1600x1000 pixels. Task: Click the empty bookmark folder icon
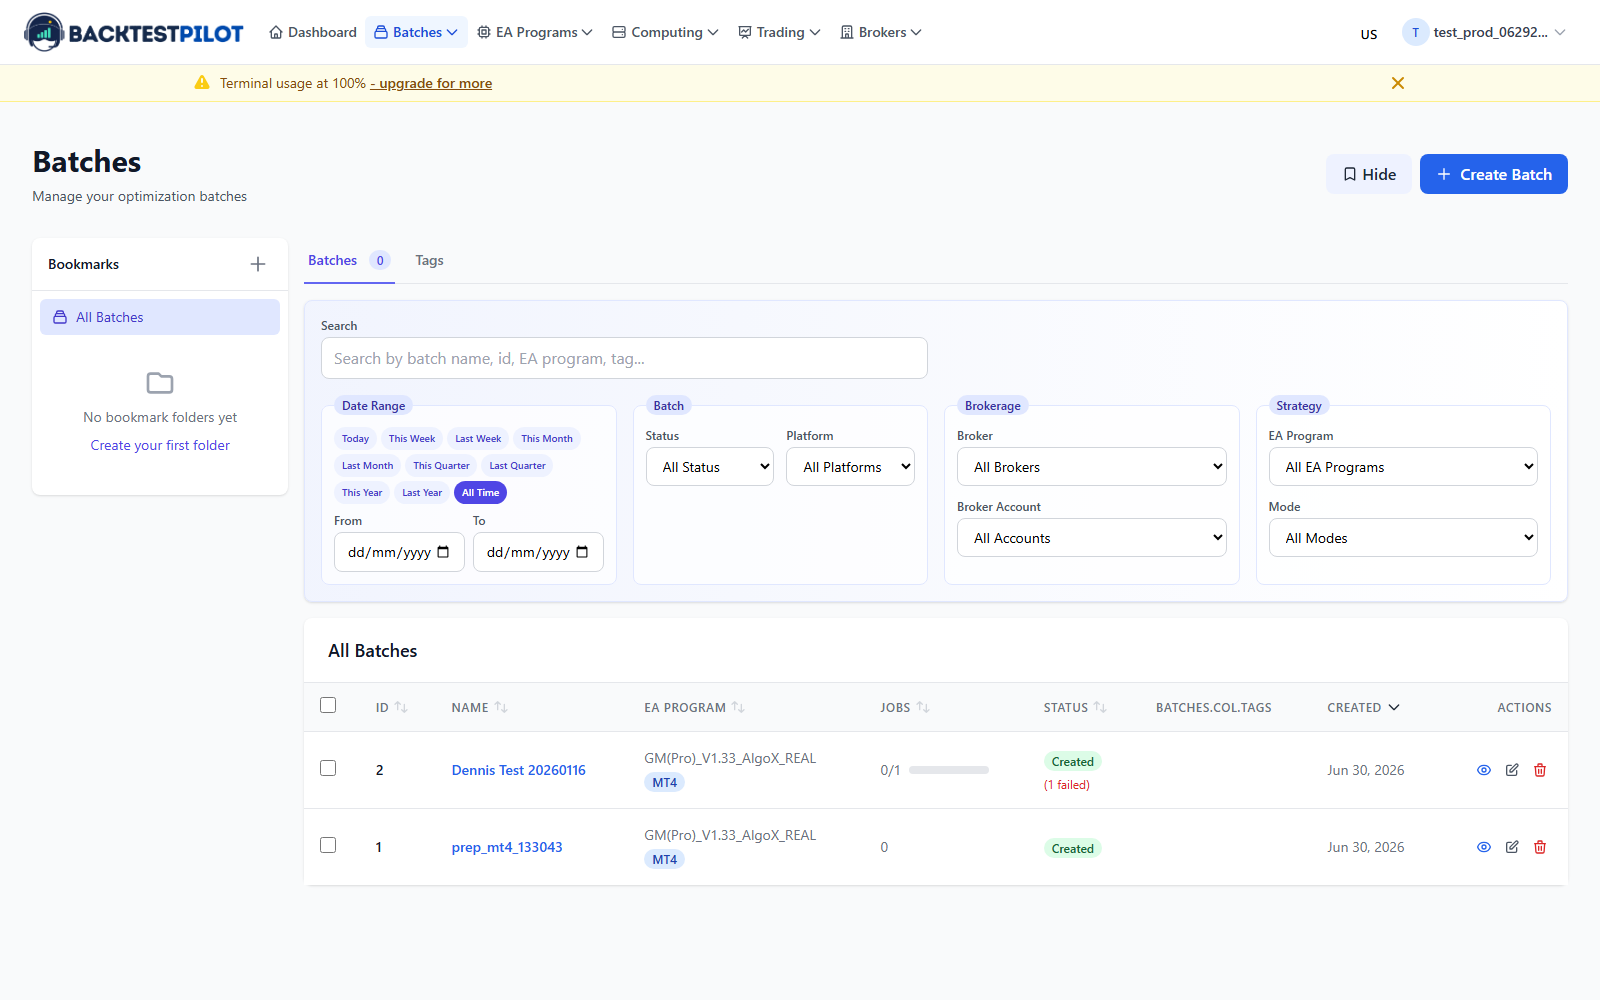[160, 383]
